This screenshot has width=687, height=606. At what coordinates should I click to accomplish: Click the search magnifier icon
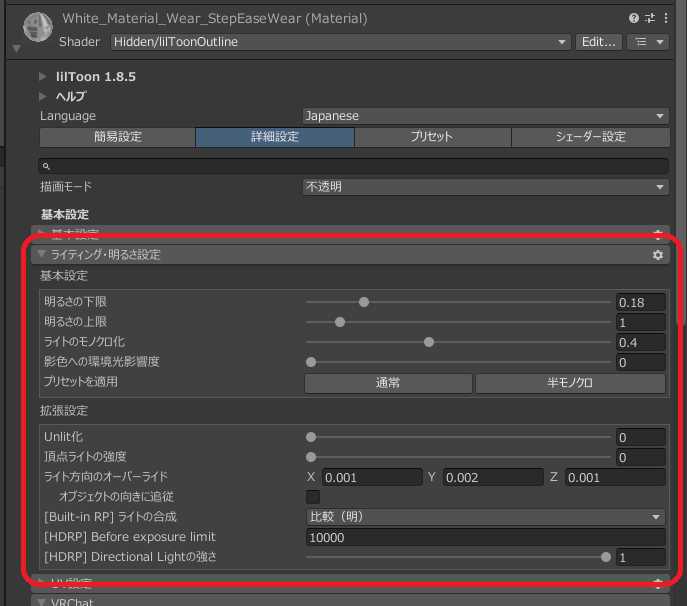coord(46,167)
